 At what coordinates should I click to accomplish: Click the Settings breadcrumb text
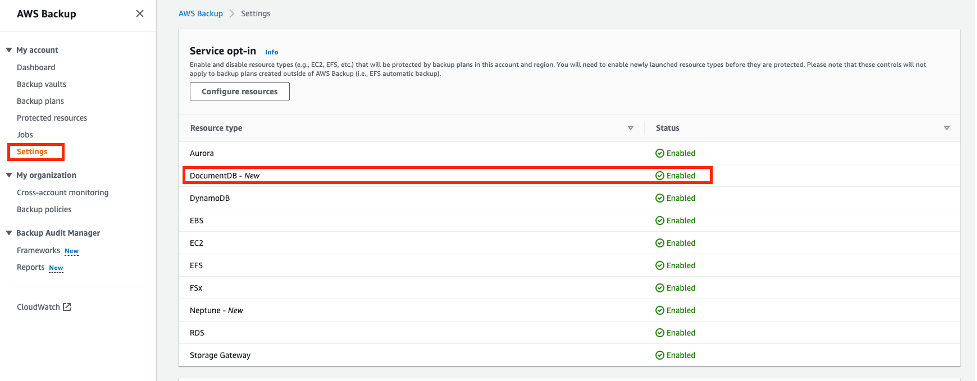255,13
